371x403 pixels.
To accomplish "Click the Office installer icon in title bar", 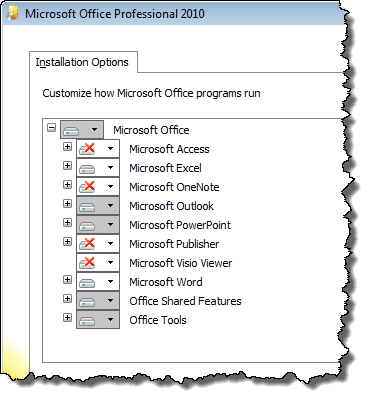I will click(12, 13).
